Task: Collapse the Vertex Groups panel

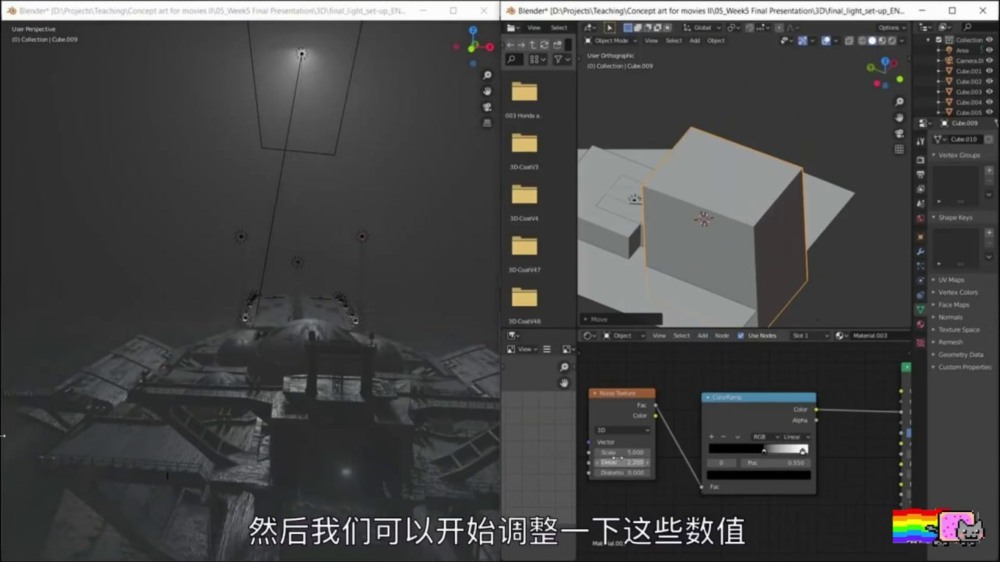Action: click(958, 155)
